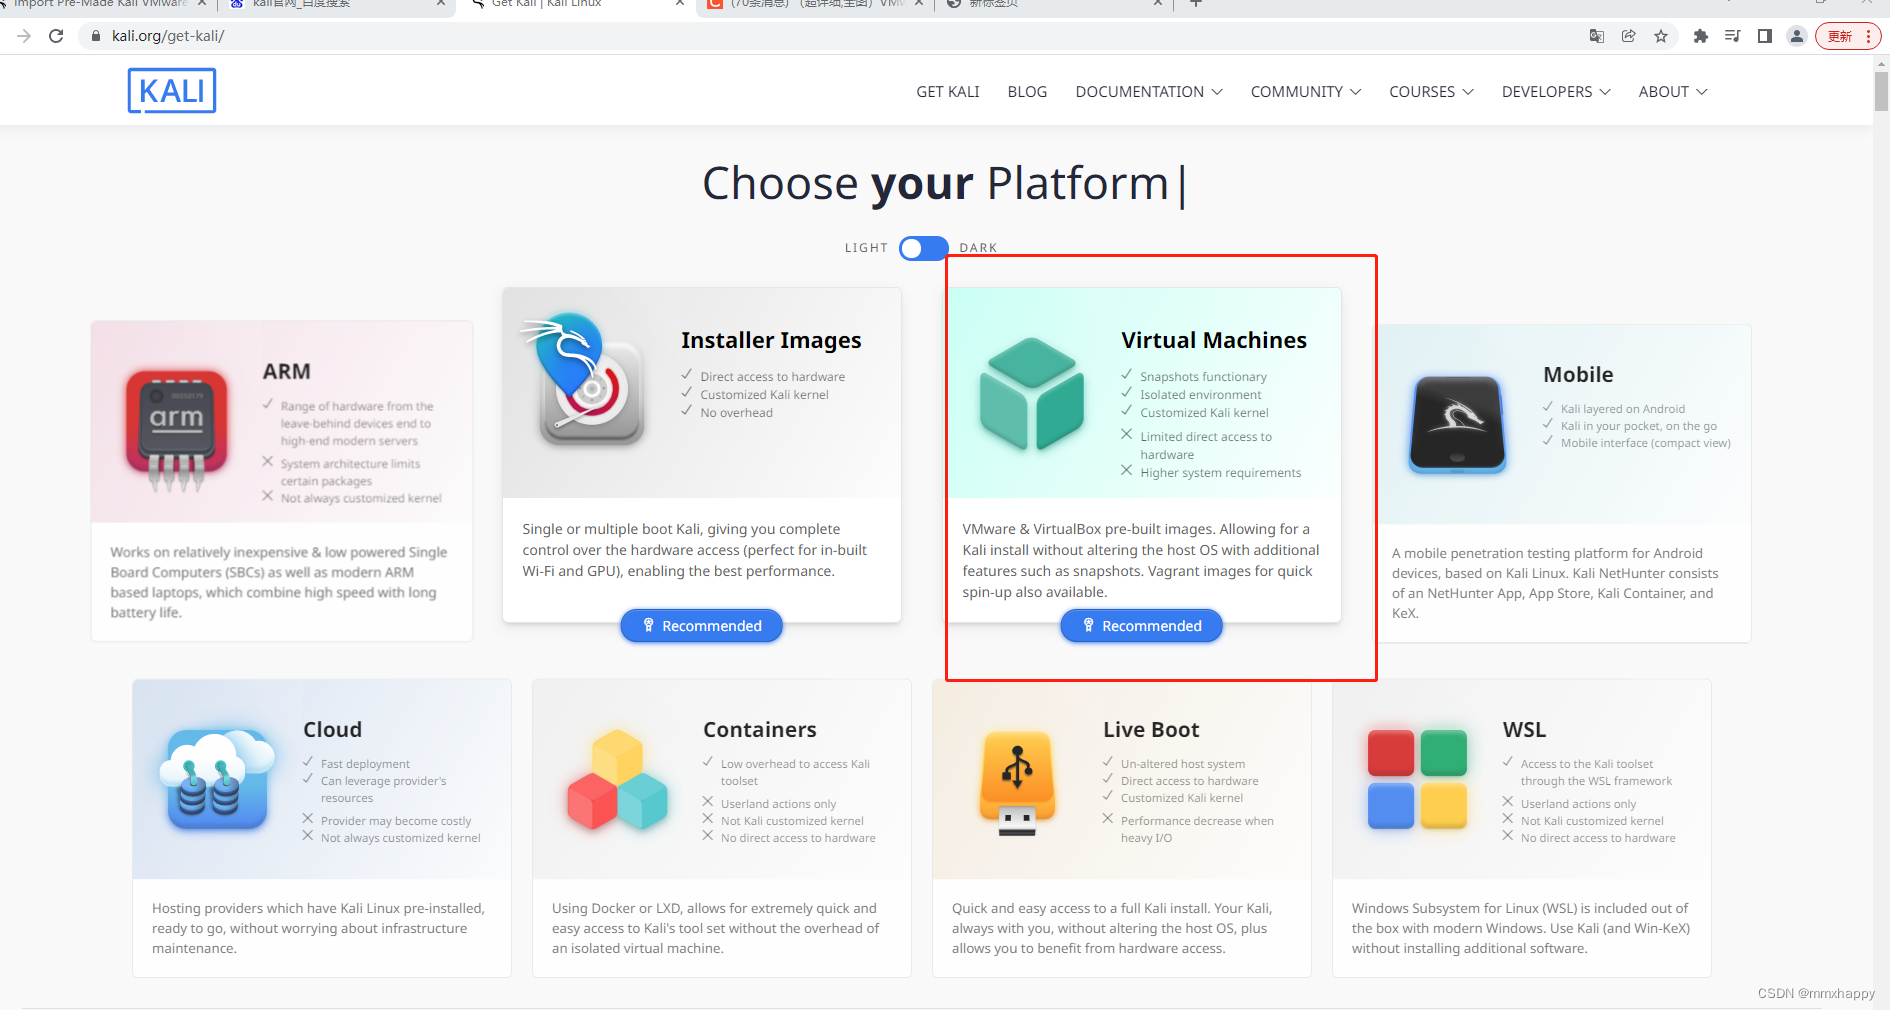Click the Mobile phone icon
Image resolution: width=1890 pixels, height=1010 pixels.
[x=1457, y=424]
